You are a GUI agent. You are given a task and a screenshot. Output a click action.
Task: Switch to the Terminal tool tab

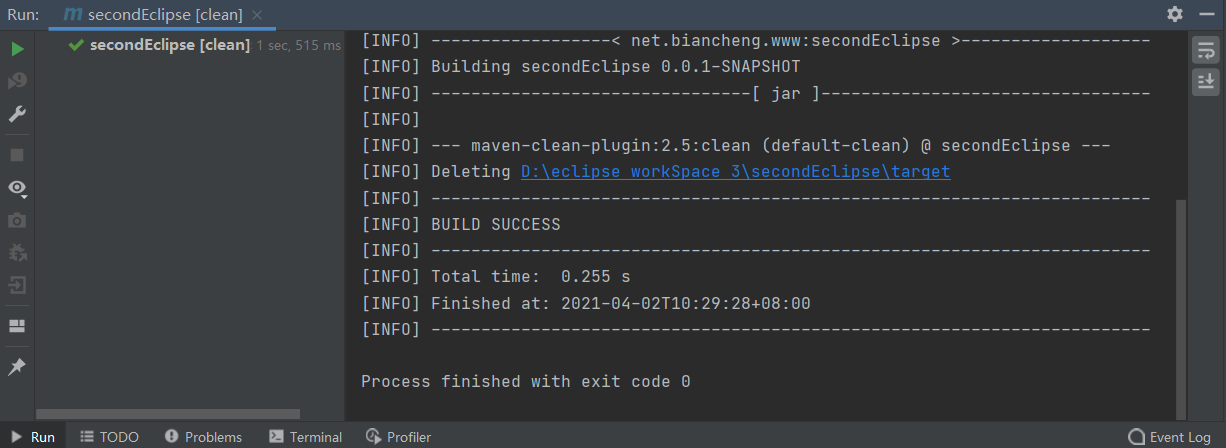(x=306, y=437)
